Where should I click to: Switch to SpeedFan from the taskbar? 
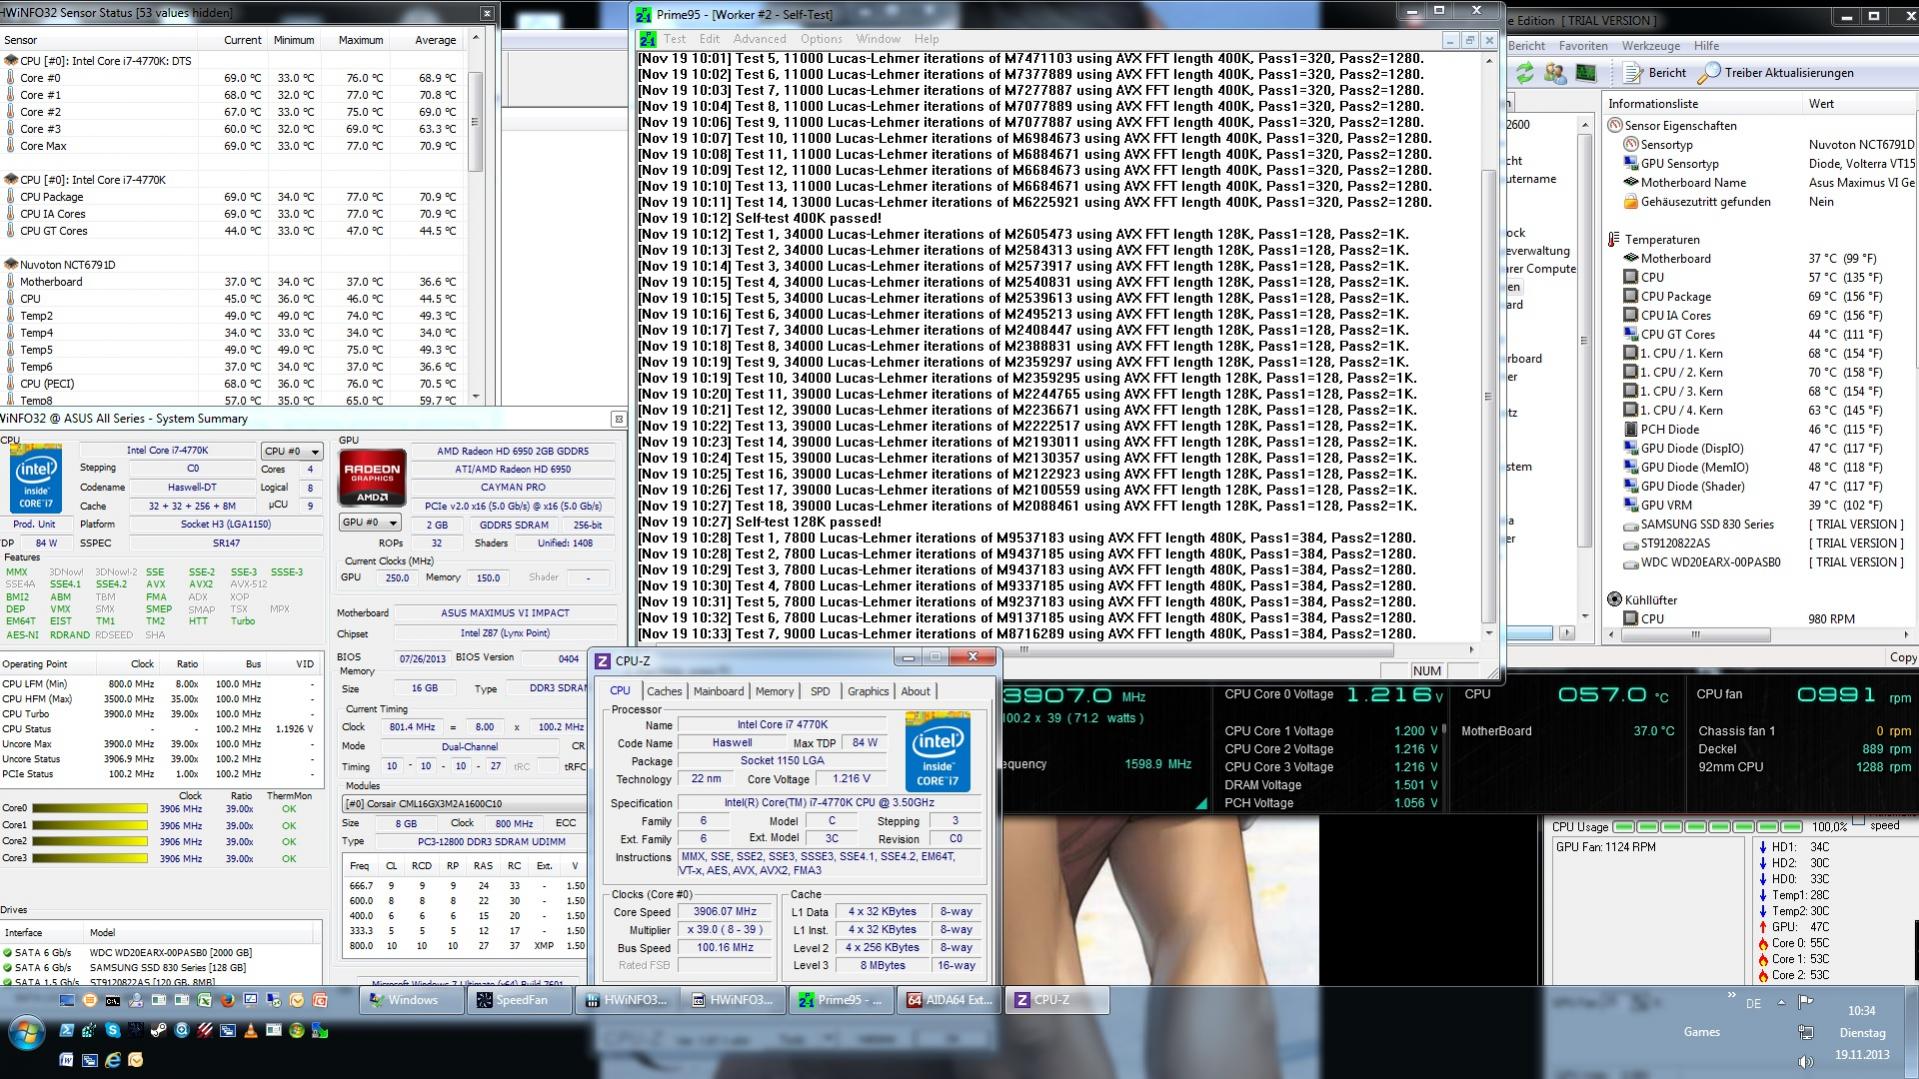click(520, 1000)
